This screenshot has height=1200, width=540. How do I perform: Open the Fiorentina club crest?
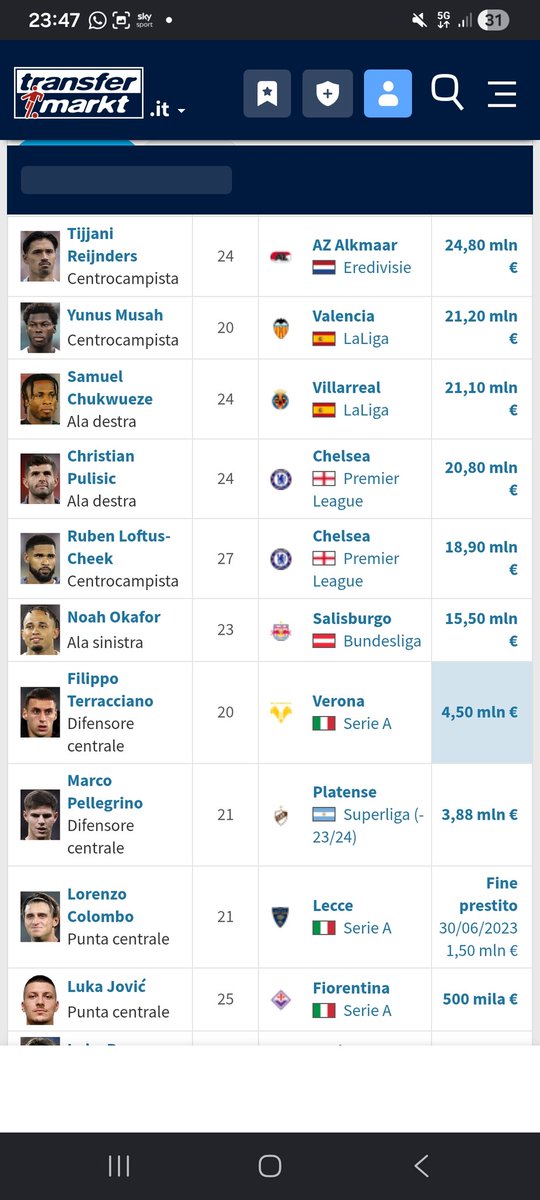click(281, 999)
